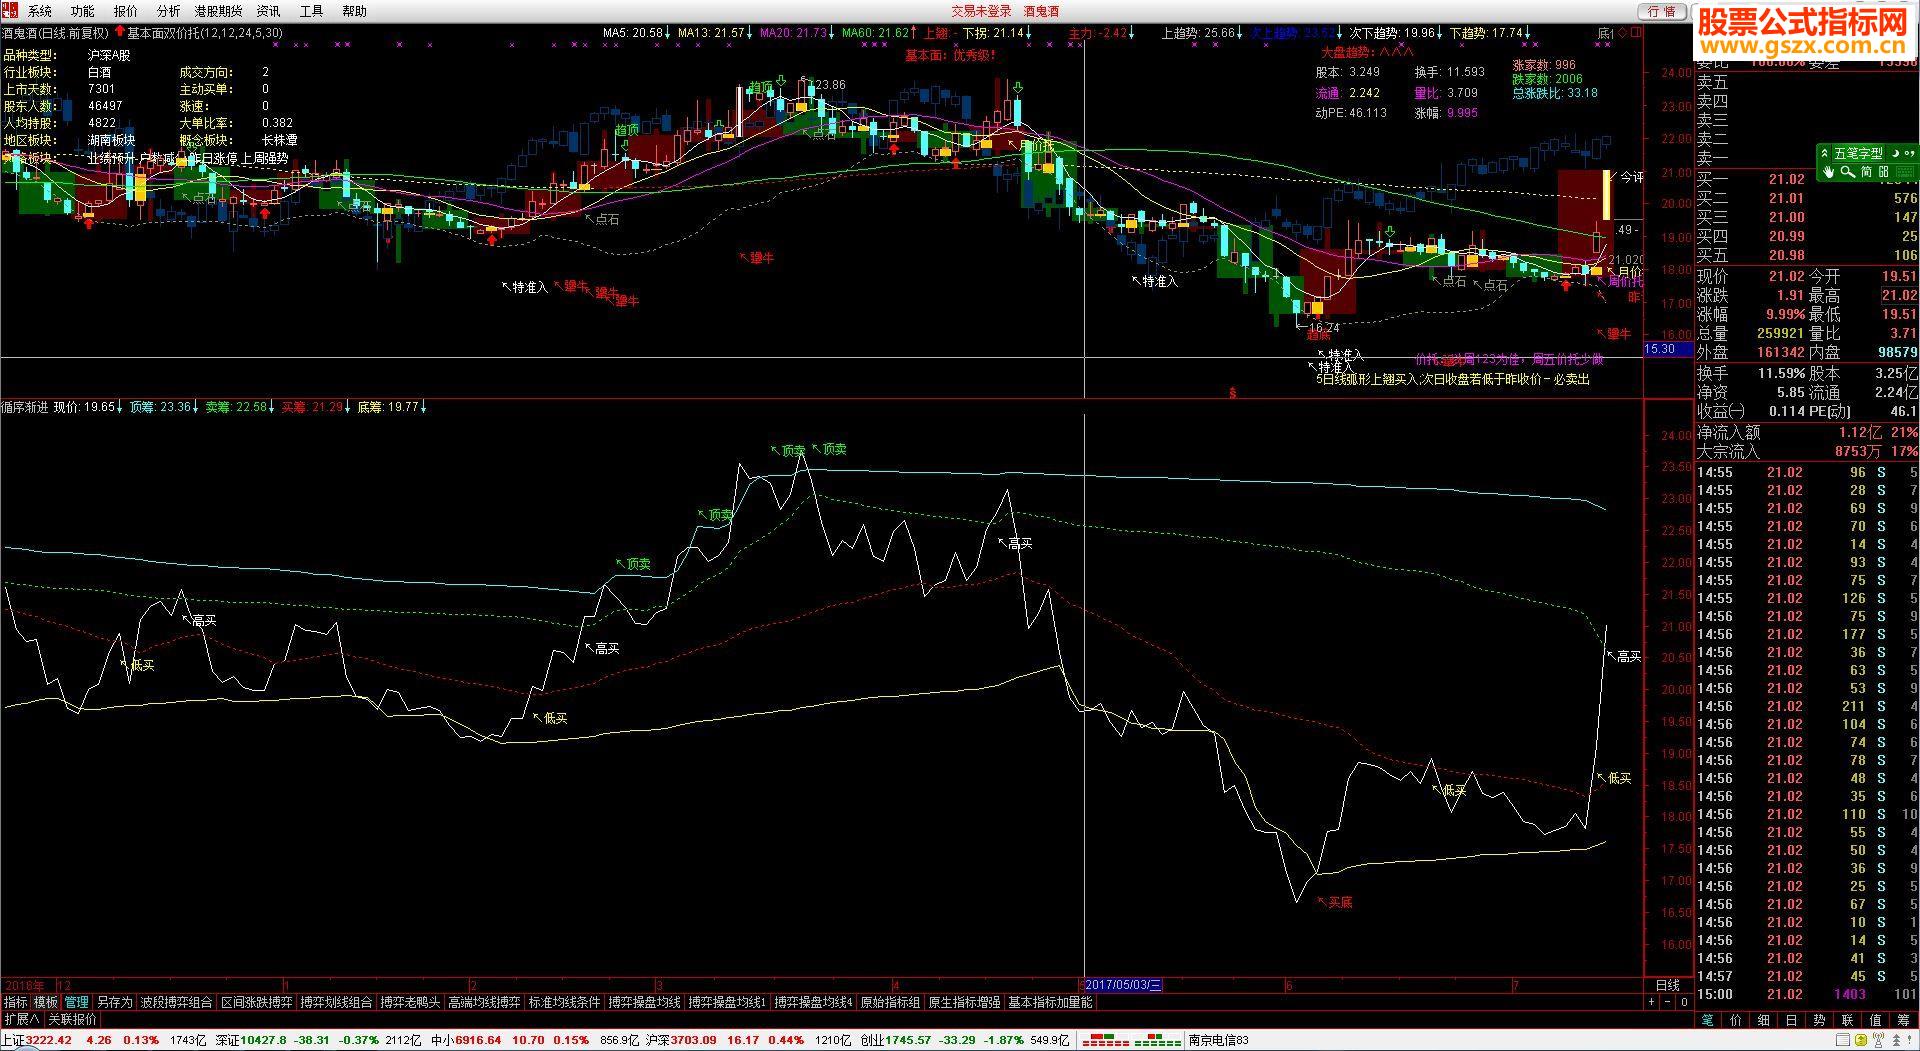Screen dimensions: 1920x1051
Task: Click the 0 reset button under 日线
Action: pos(1684,1002)
